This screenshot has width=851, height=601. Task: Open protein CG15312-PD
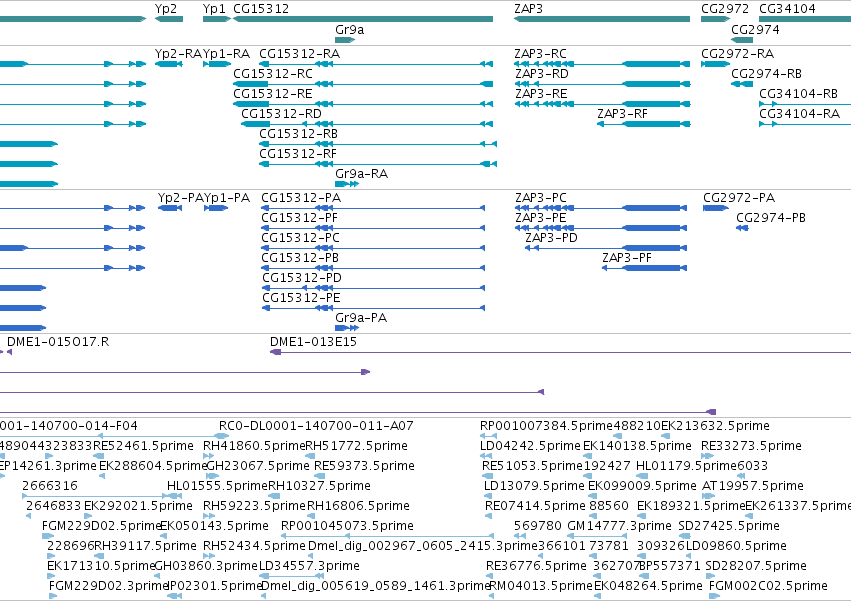click(302, 279)
